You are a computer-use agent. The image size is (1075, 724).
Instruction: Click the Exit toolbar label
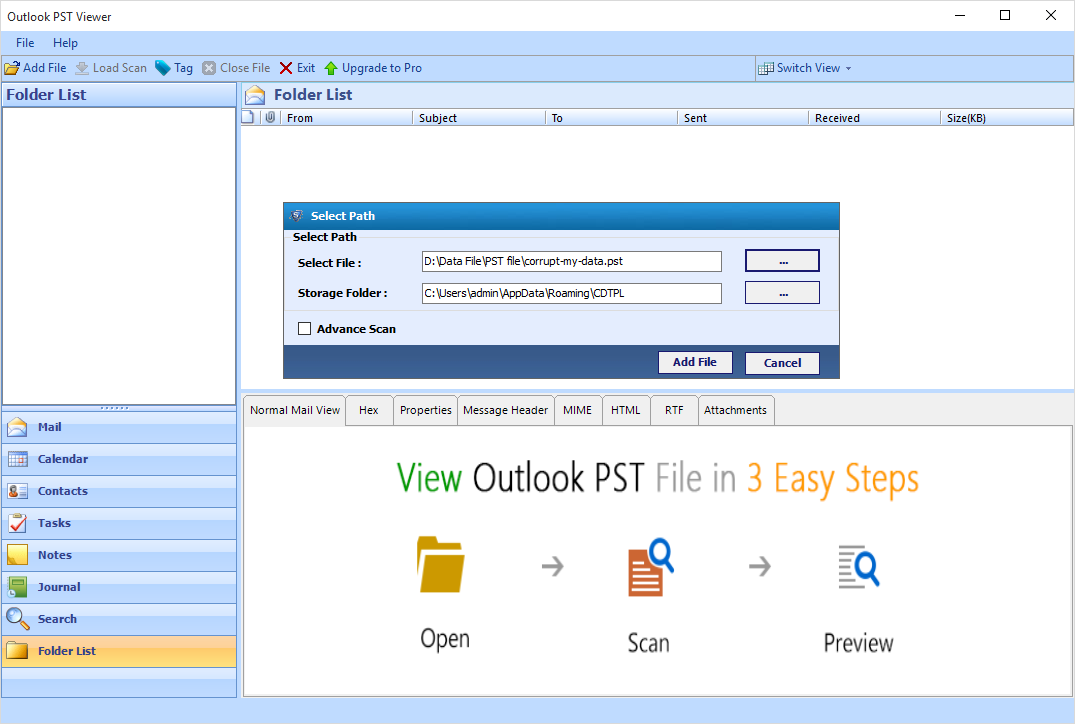[x=306, y=68]
